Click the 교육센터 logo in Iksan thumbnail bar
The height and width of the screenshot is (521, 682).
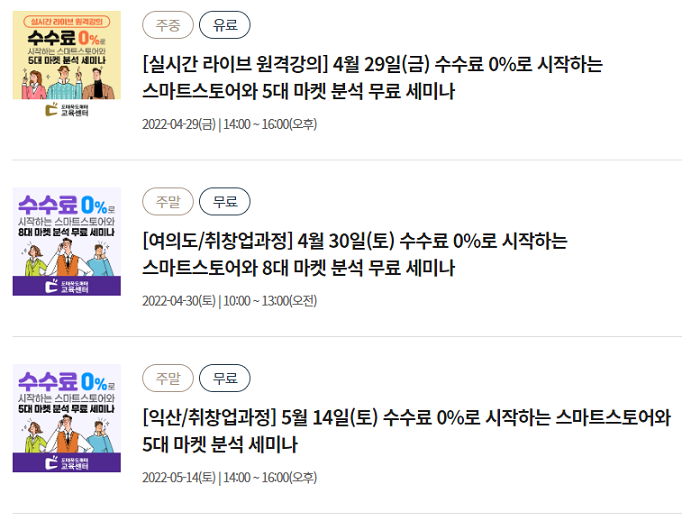tap(67, 463)
